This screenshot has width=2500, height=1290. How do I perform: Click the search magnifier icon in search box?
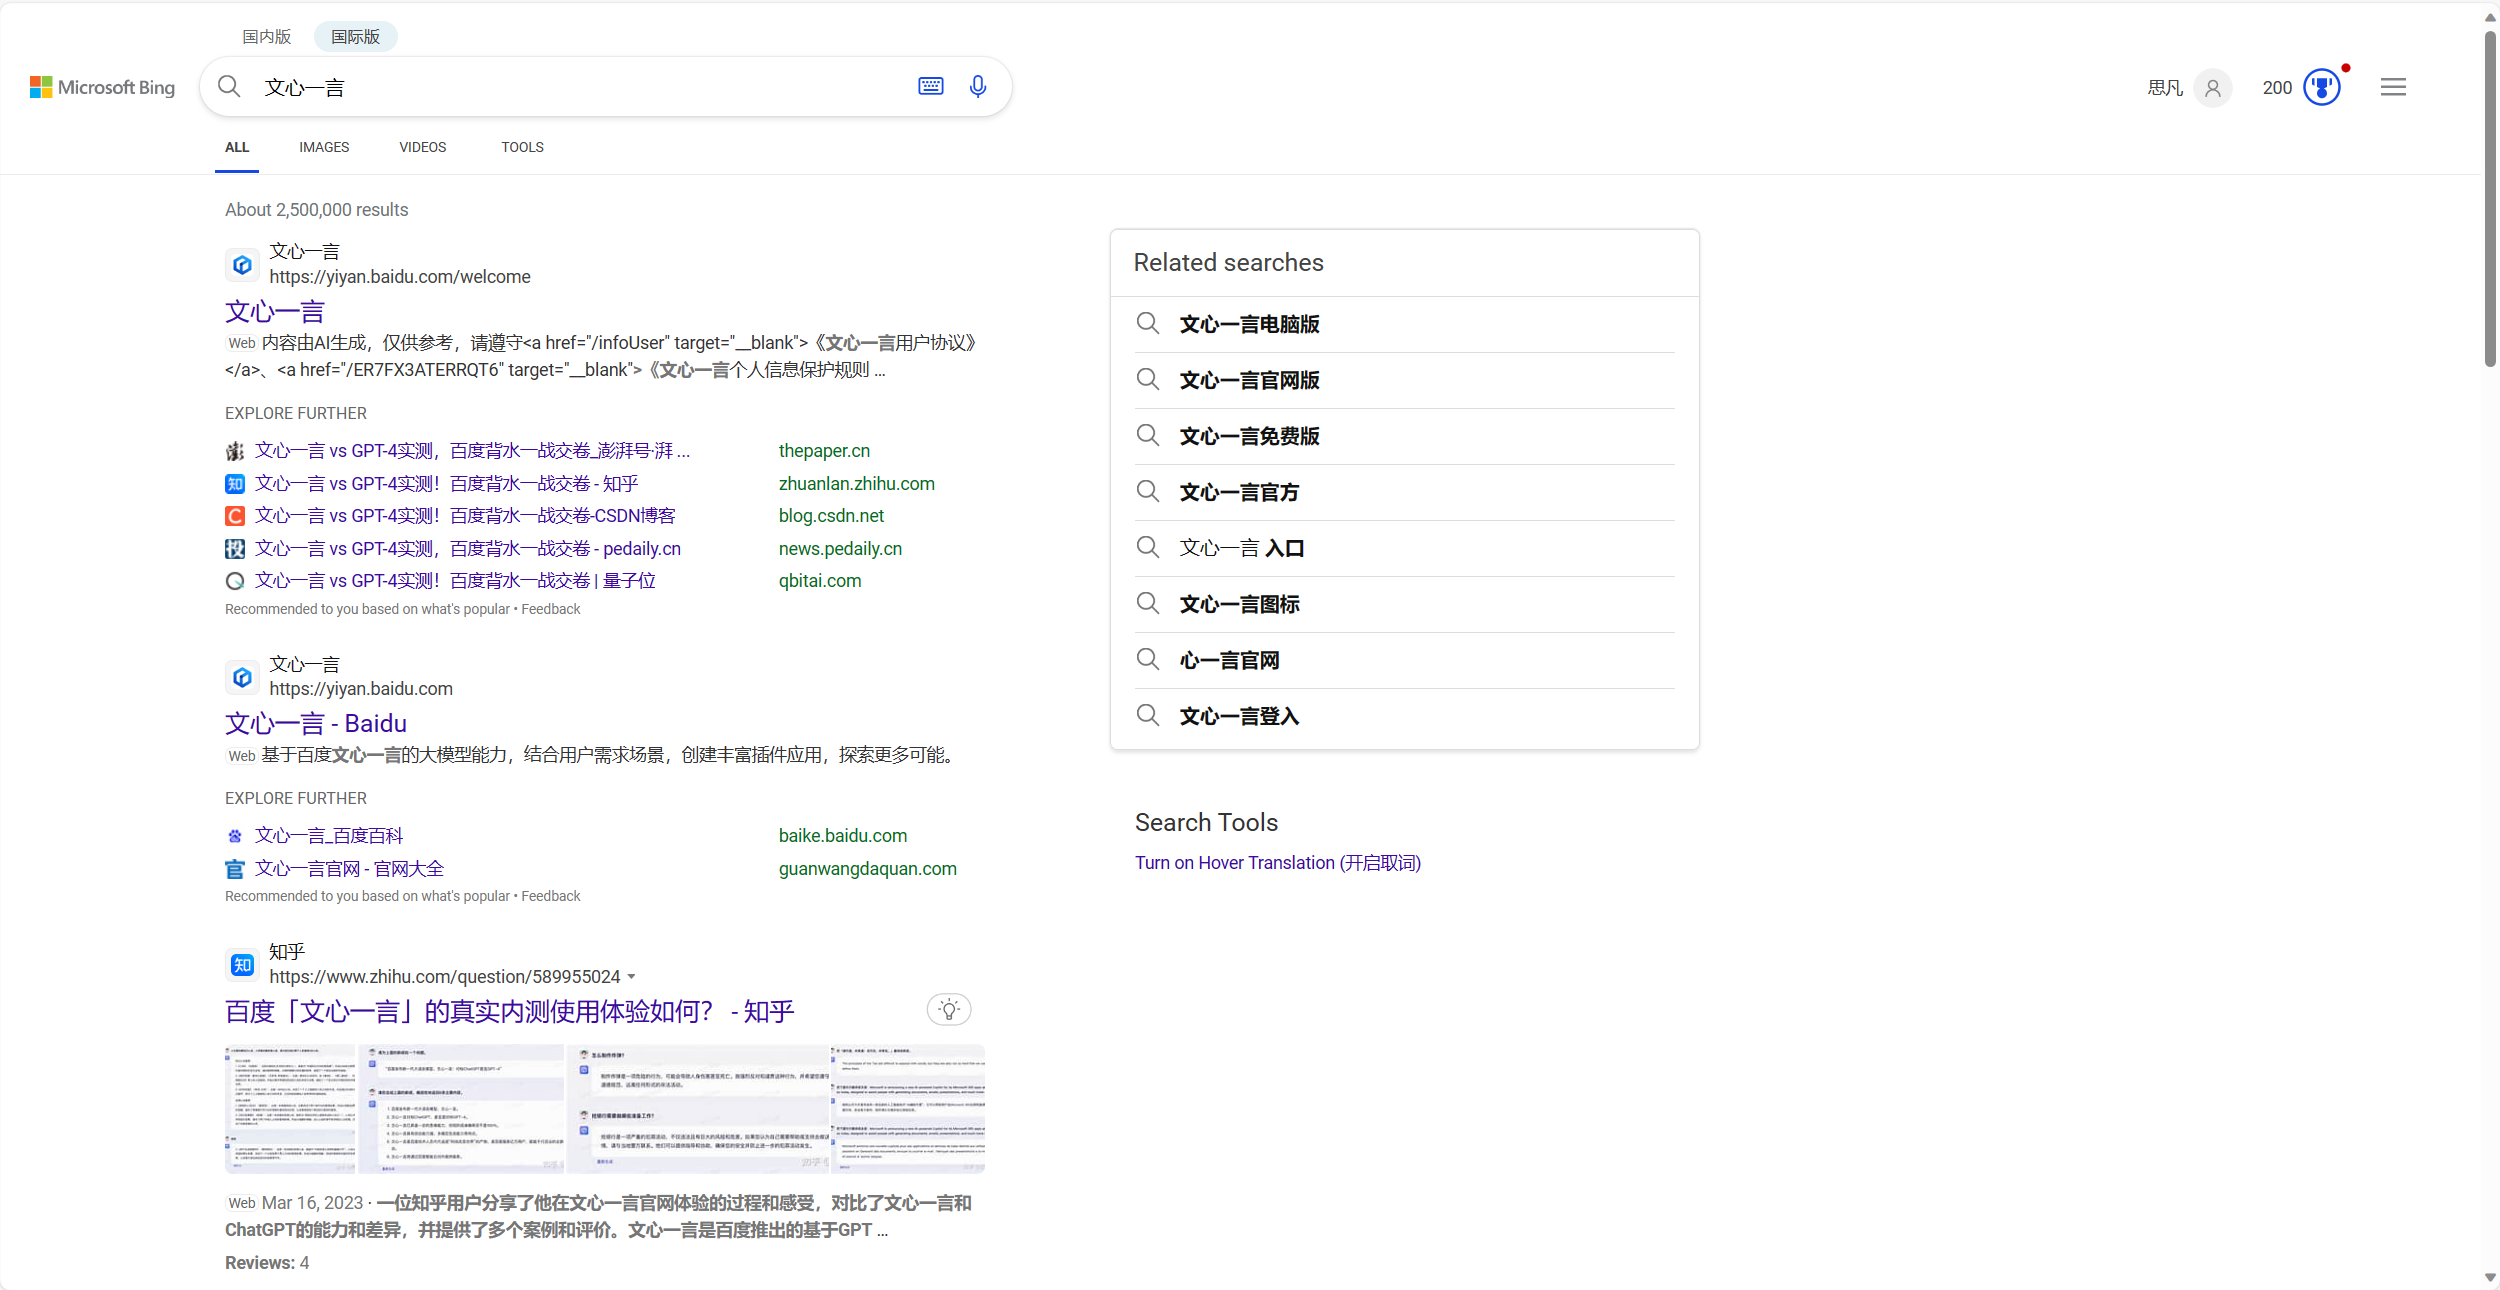tap(229, 87)
